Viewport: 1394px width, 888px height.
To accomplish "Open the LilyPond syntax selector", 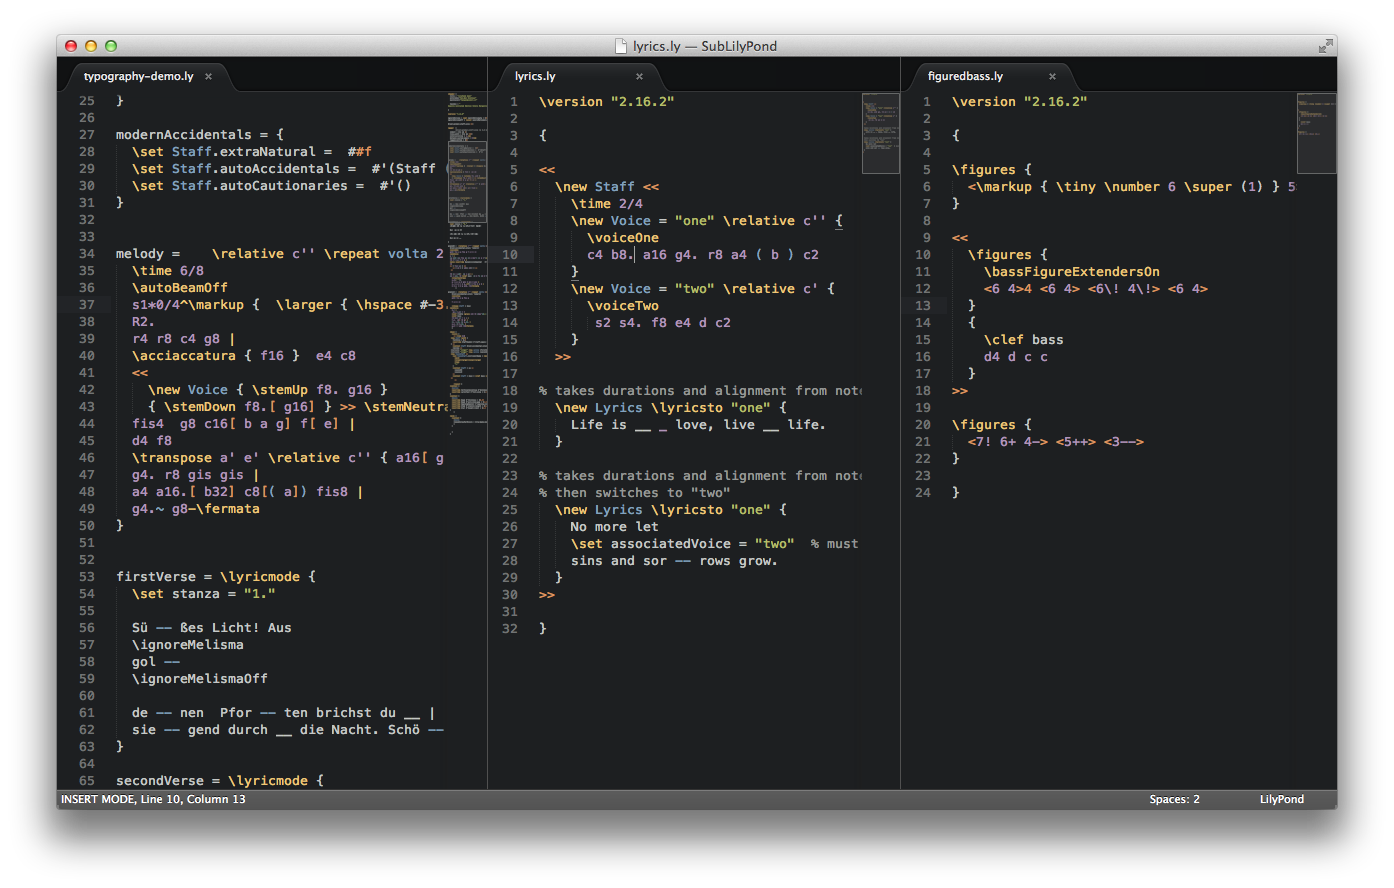I will click(1281, 799).
